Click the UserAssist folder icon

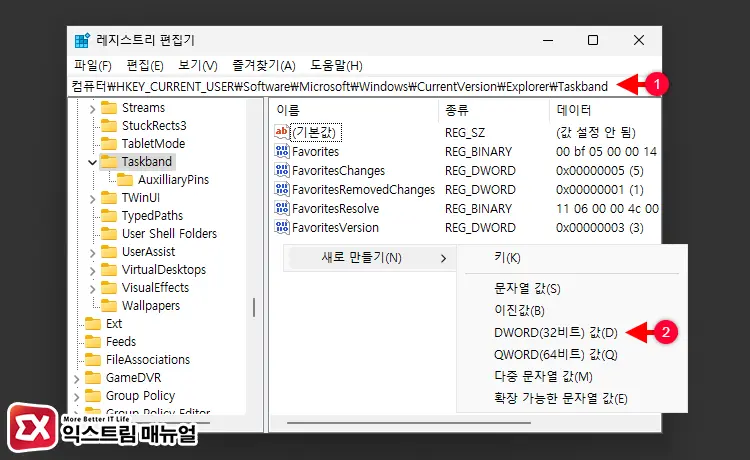[109, 252]
